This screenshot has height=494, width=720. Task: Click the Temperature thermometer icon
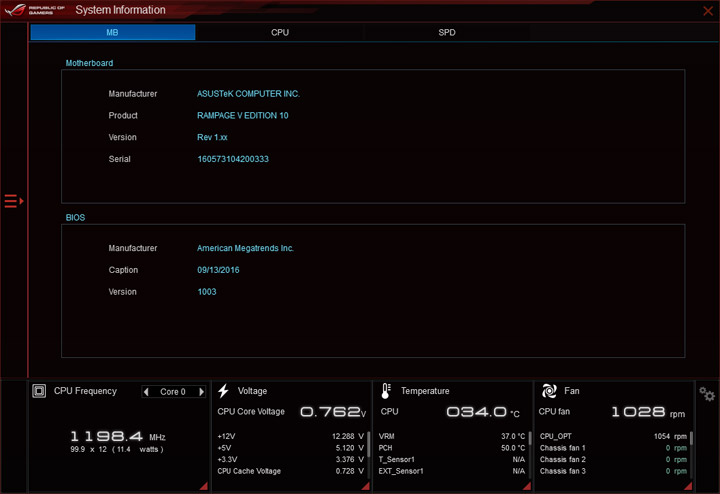[386, 391]
